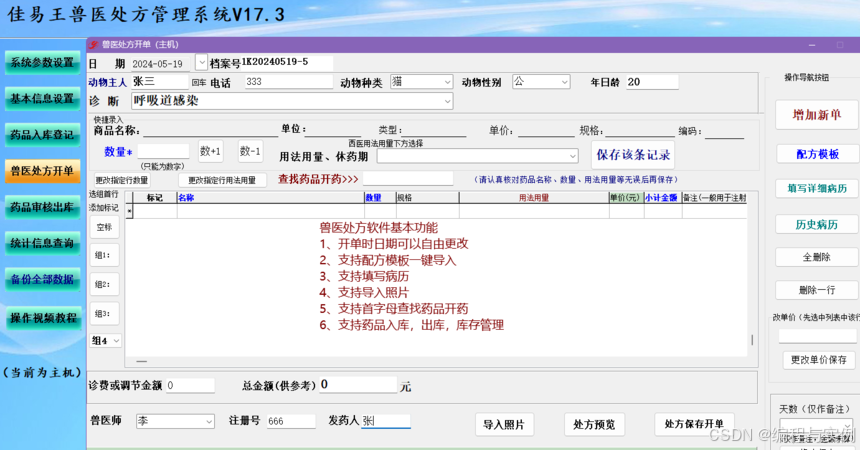
Task: Click the 用法用量 column header
Action: click(x=534, y=198)
